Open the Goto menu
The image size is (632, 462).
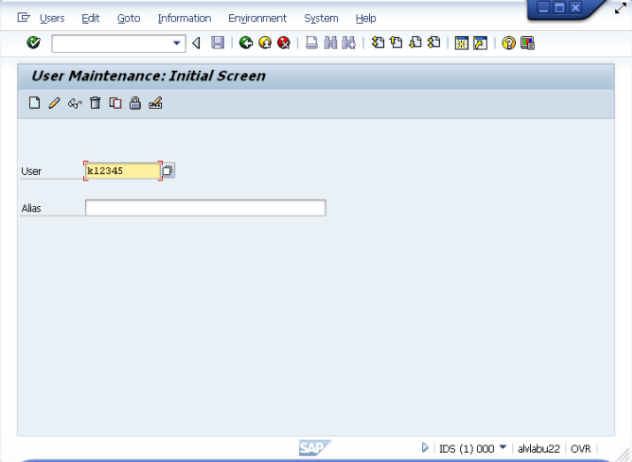pyautogui.click(x=129, y=18)
